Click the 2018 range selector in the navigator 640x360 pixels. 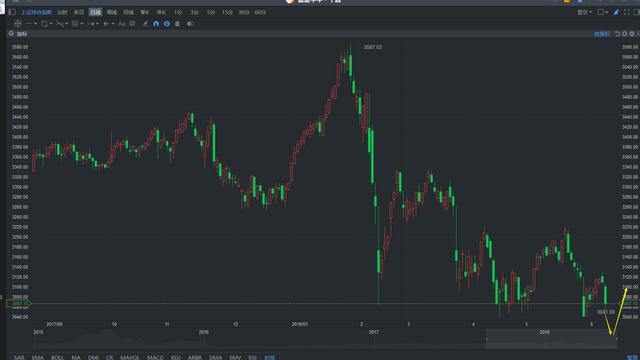pyautogui.click(x=551, y=338)
